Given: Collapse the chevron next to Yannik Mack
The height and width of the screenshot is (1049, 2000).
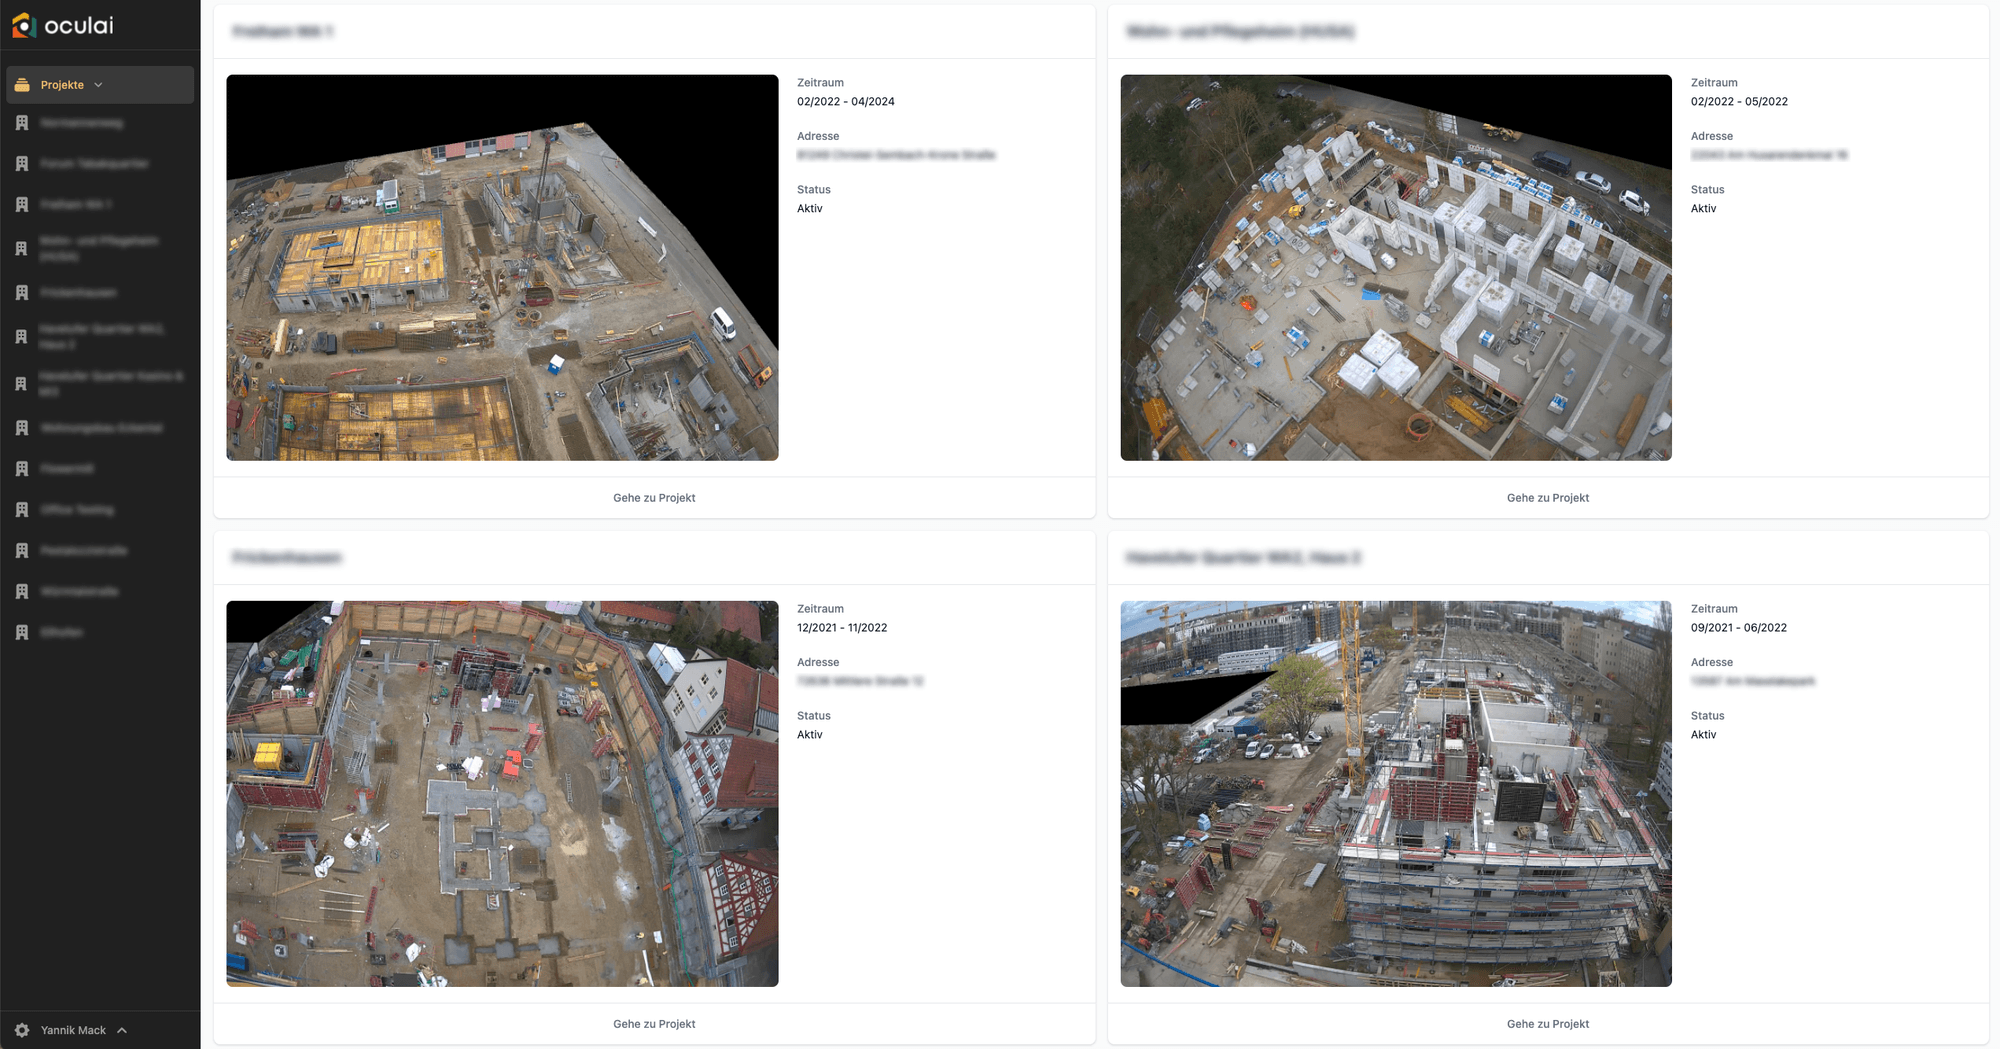Looking at the screenshot, I should click(123, 1030).
